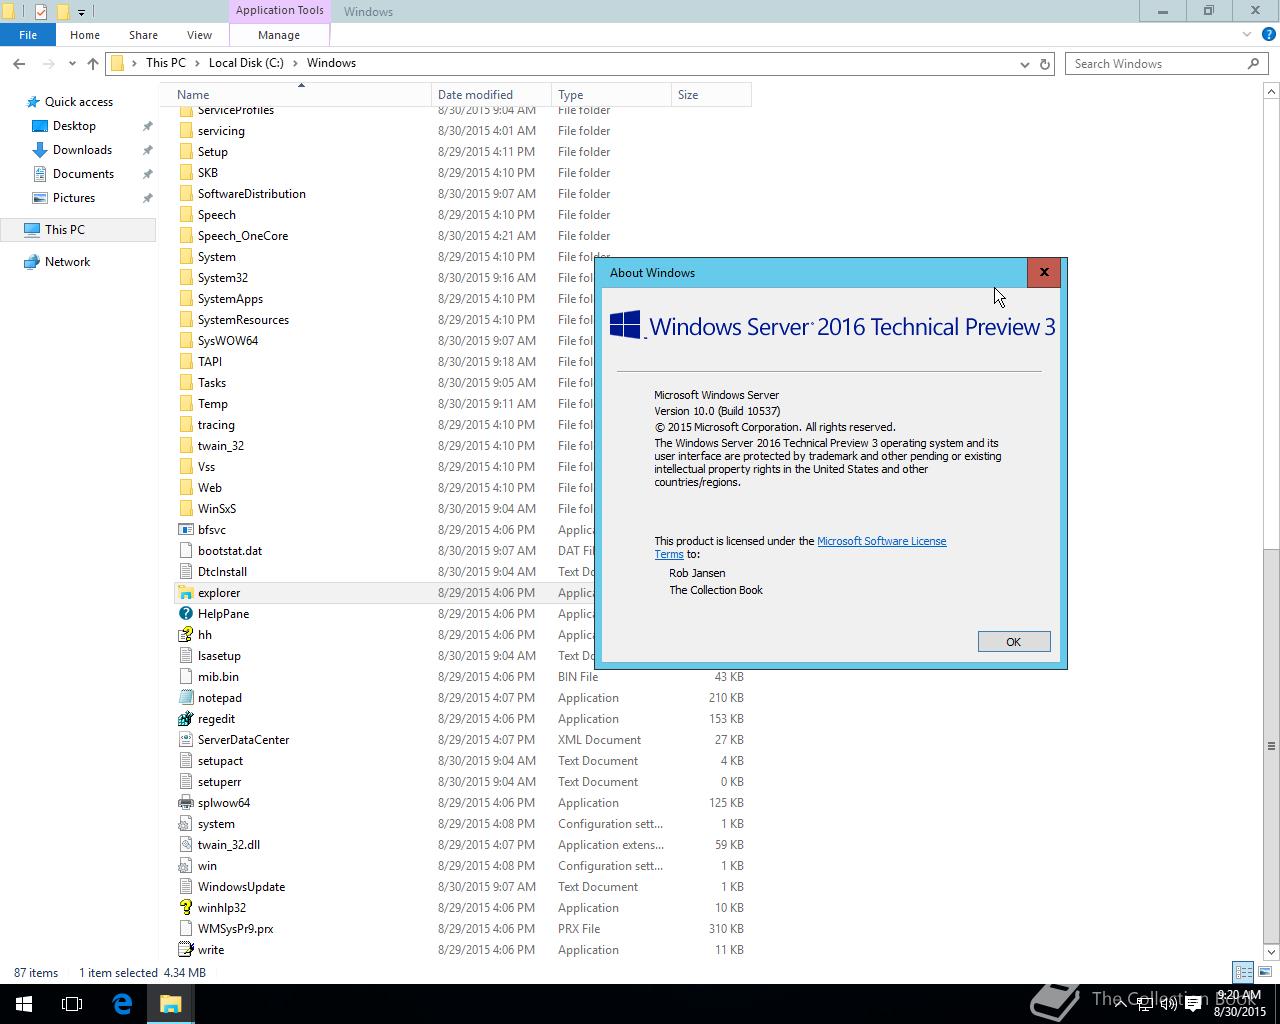Select Pictures in navigation pane
Screen dimensions: 1280x1024
[x=75, y=198]
